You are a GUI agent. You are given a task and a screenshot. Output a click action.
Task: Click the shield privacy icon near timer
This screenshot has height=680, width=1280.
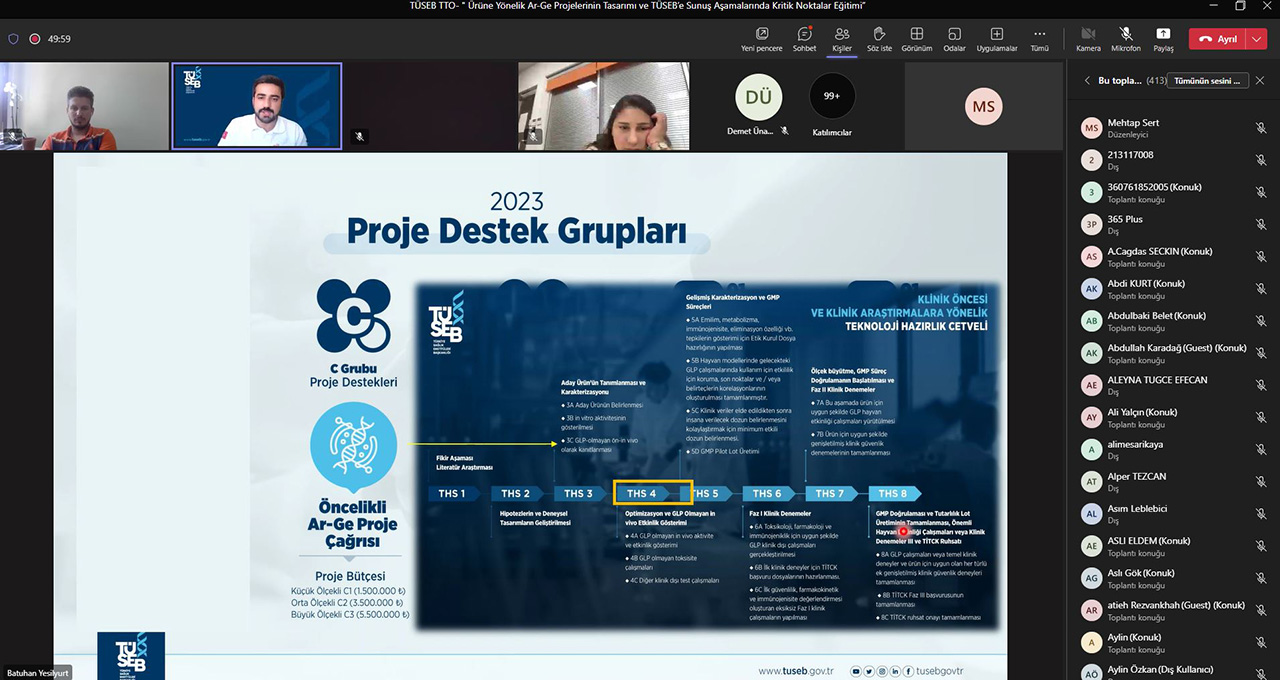[13, 39]
